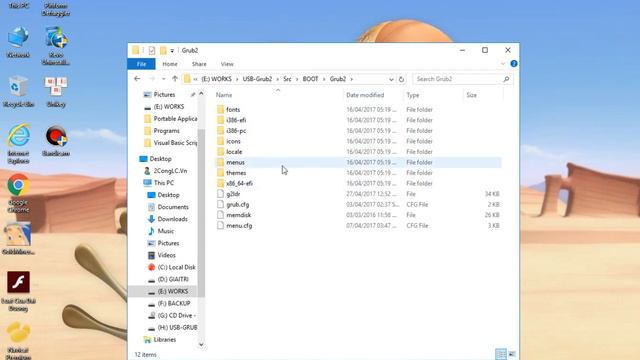Select the locale folder
Viewport: 640px width, 360px height.
coord(234,152)
